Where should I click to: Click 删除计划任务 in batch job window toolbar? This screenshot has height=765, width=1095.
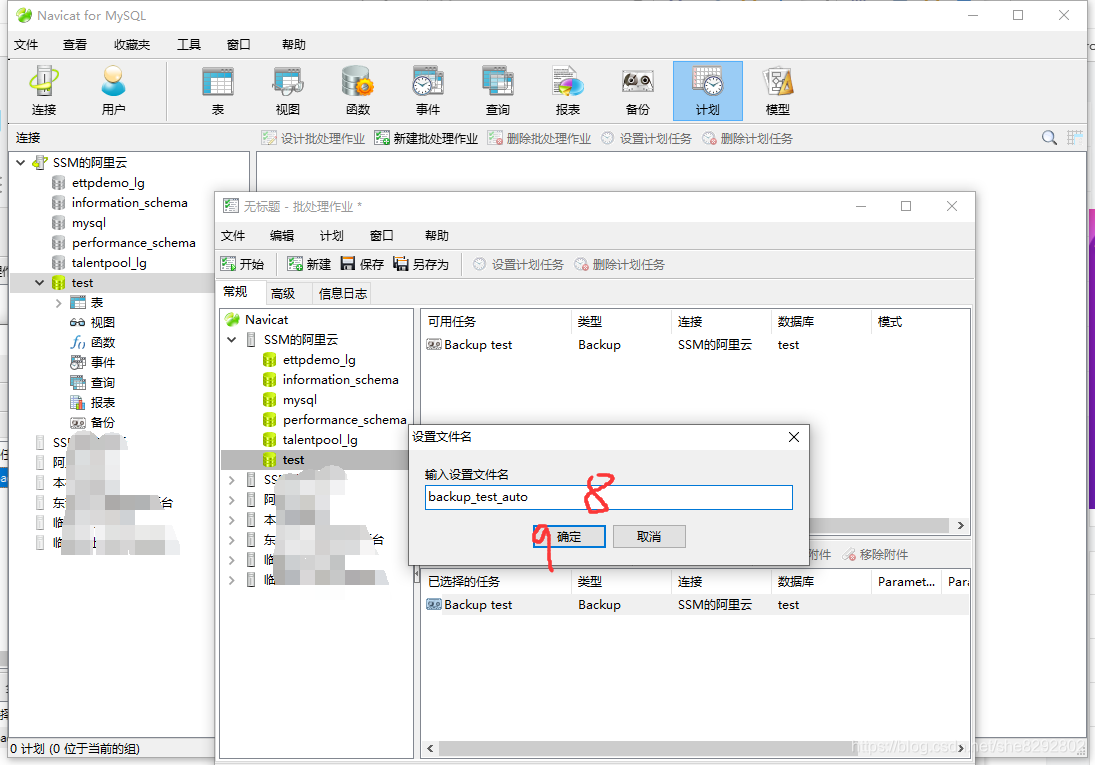coord(619,264)
